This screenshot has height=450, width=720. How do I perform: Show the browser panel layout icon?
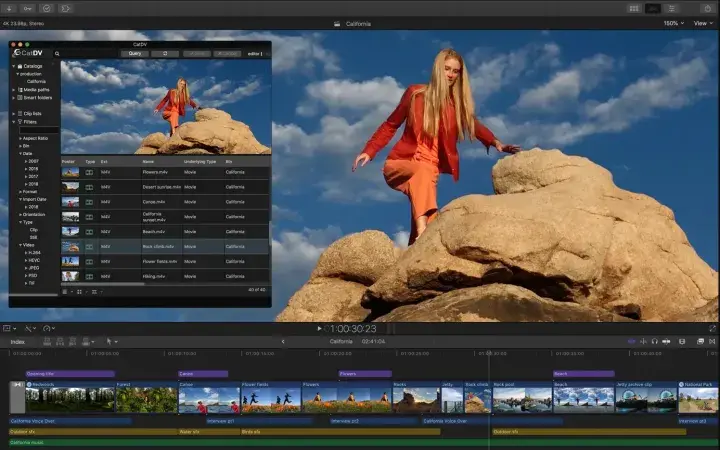pyautogui.click(x=633, y=8)
